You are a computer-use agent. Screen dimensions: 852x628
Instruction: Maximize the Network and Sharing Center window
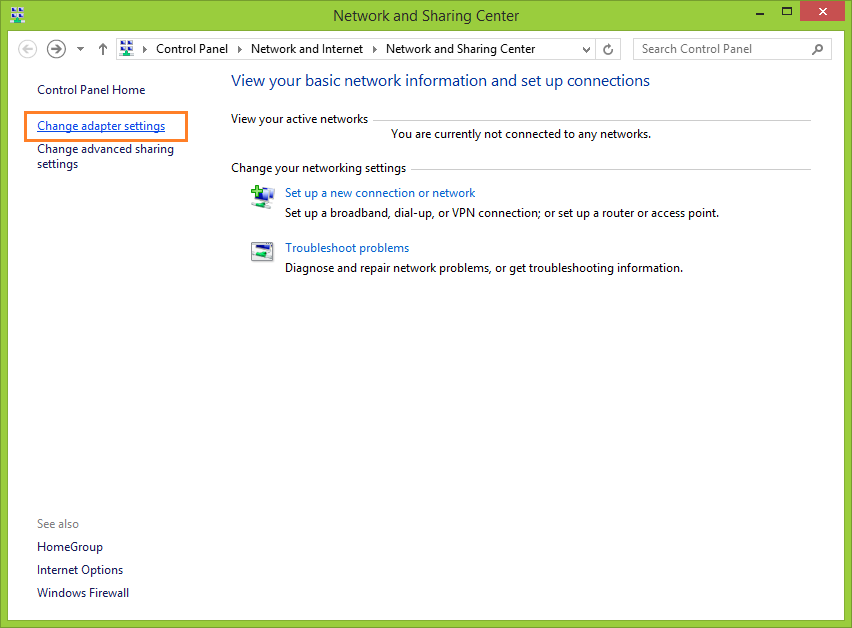click(787, 12)
